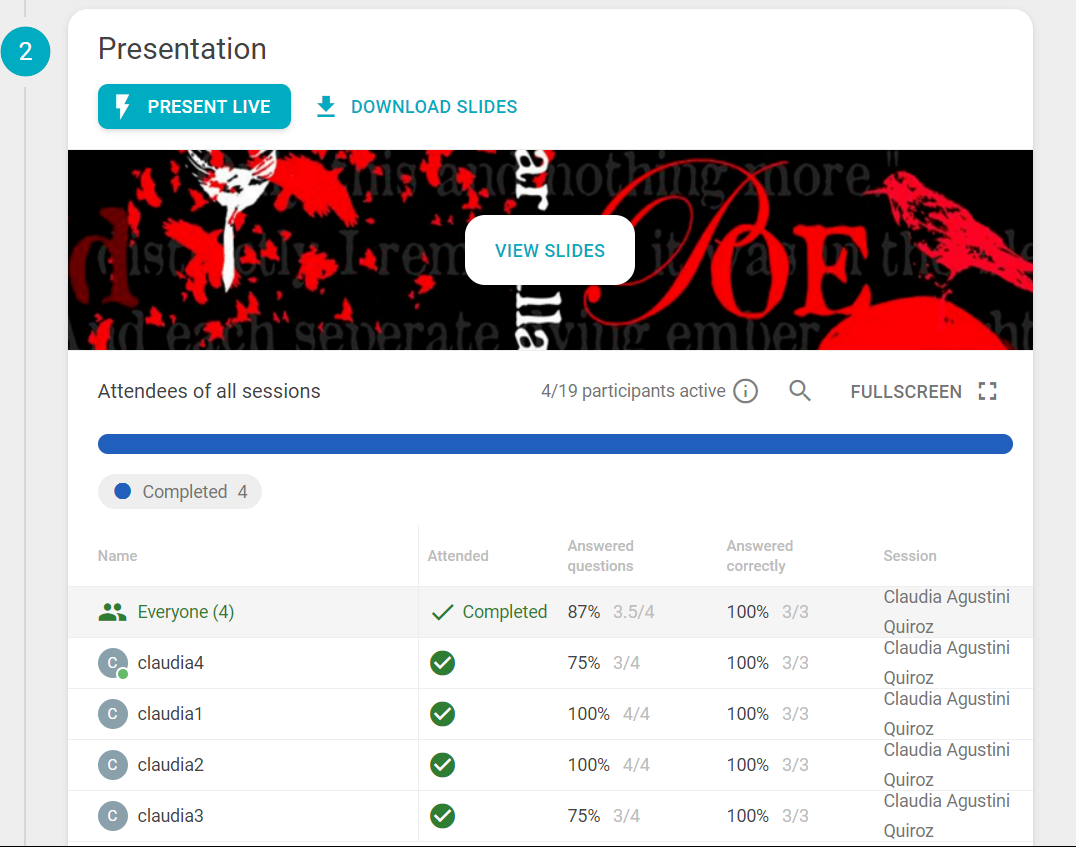The width and height of the screenshot is (1076, 847).
Task: Click the session name in claudia2's row
Action: coord(946,765)
